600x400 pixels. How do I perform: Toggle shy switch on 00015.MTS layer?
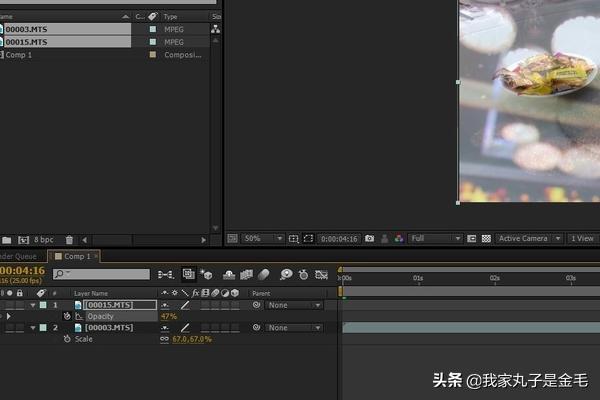click(165, 305)
